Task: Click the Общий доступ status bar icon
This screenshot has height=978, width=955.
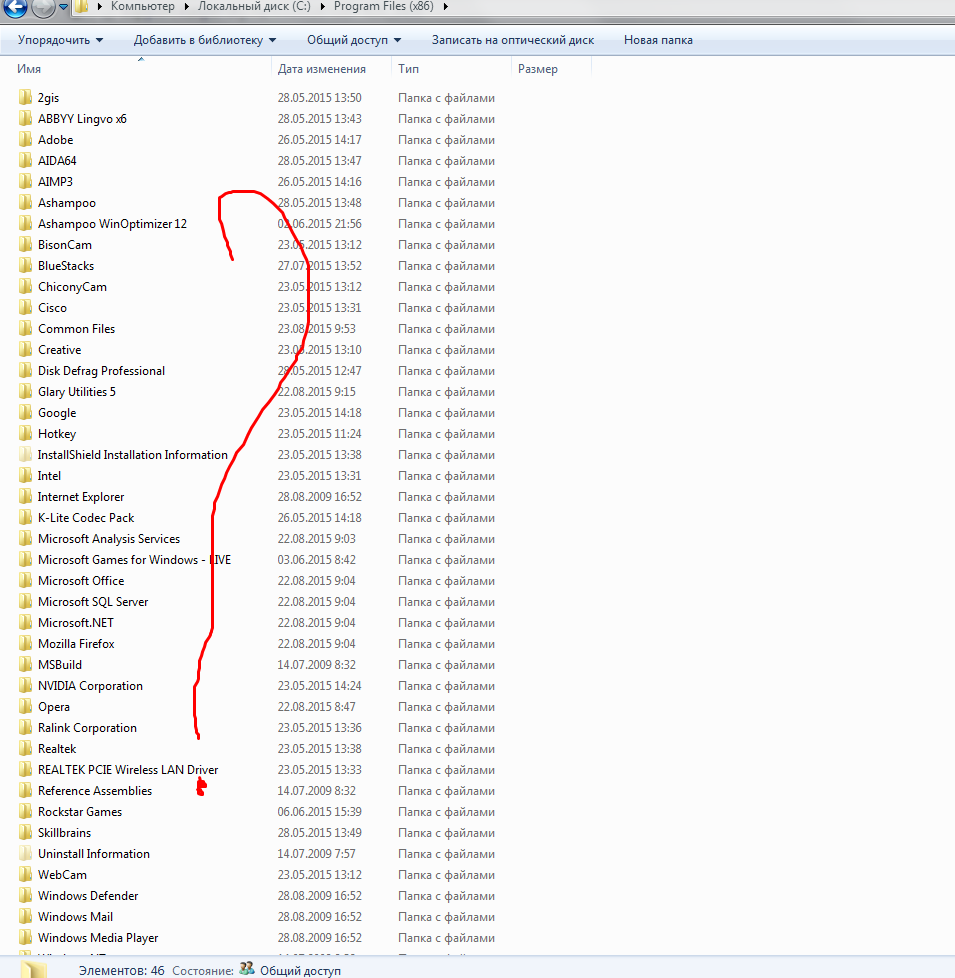Action: [247, 968]
